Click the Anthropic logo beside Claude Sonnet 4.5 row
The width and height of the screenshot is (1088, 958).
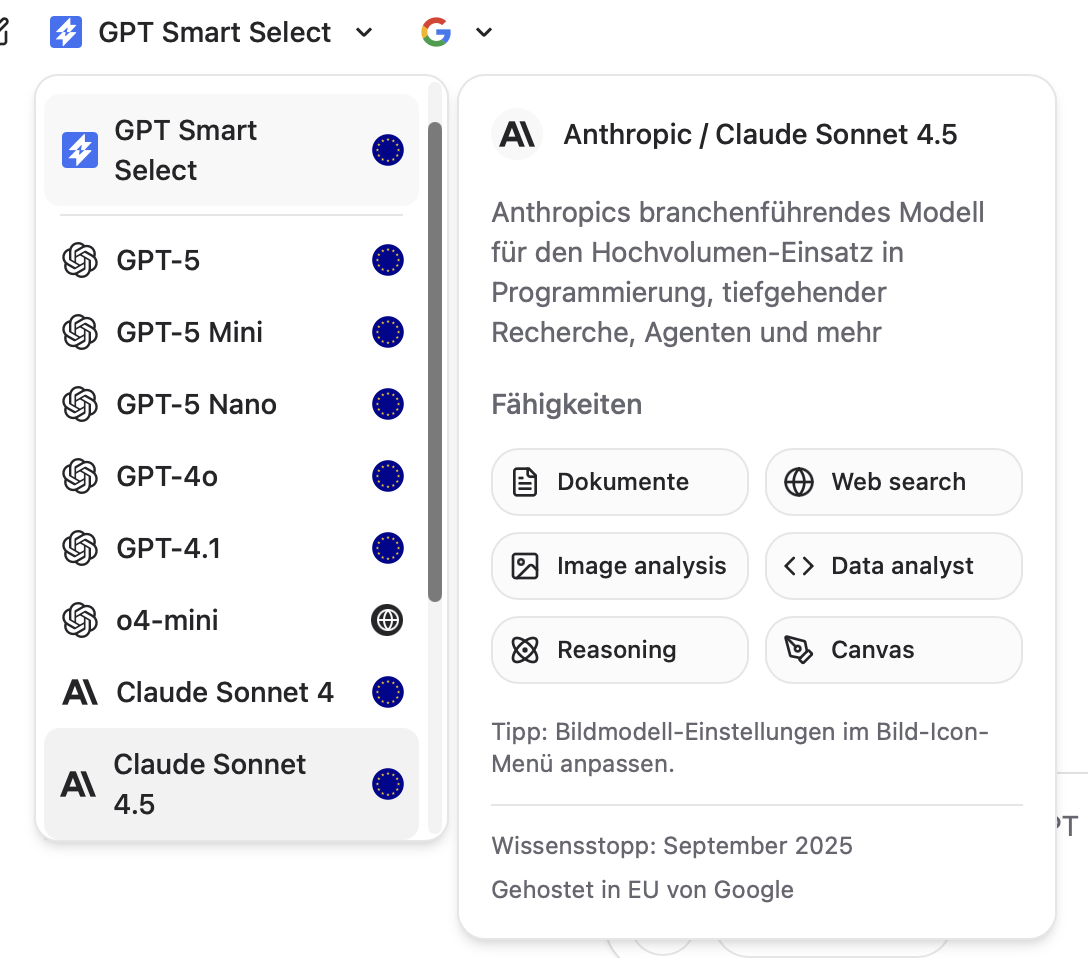[78, 784]
